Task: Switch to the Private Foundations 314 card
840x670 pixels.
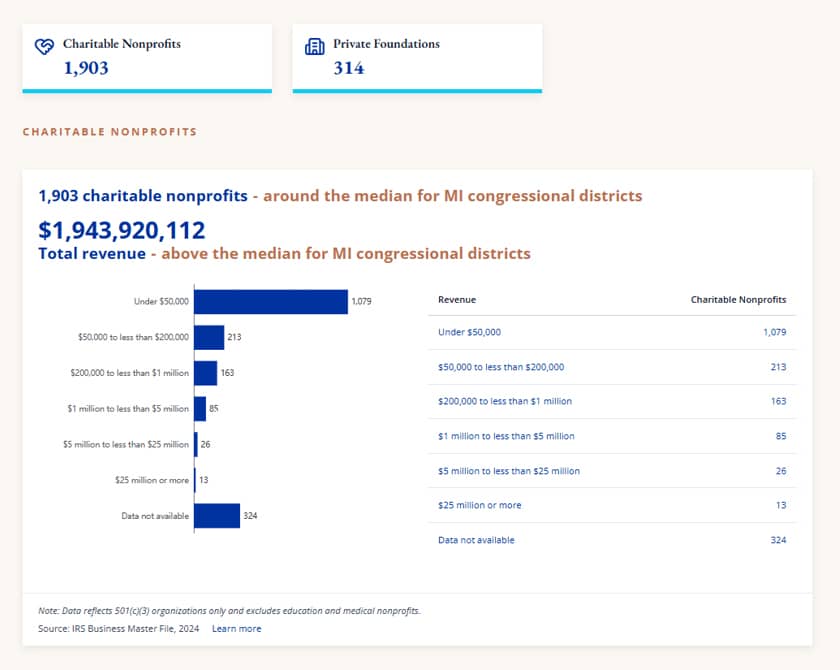Action: tap(417, 58)
